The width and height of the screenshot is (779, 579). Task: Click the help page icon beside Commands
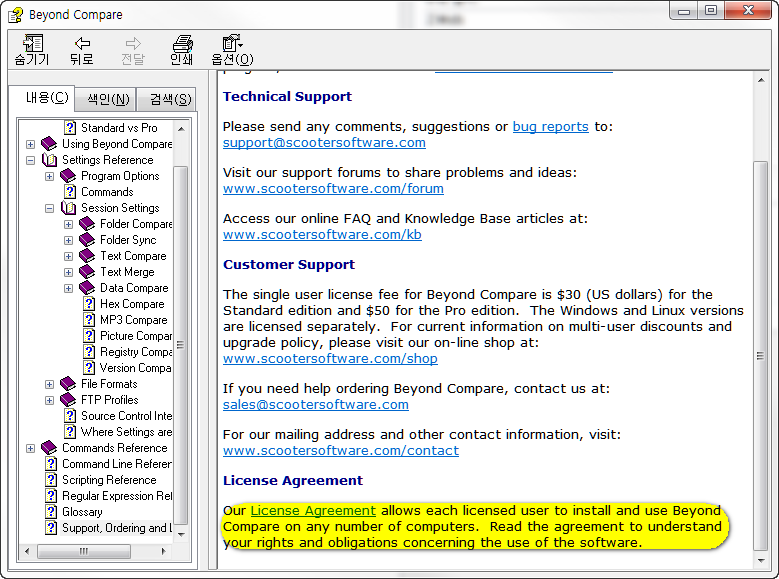coord(70,192)
